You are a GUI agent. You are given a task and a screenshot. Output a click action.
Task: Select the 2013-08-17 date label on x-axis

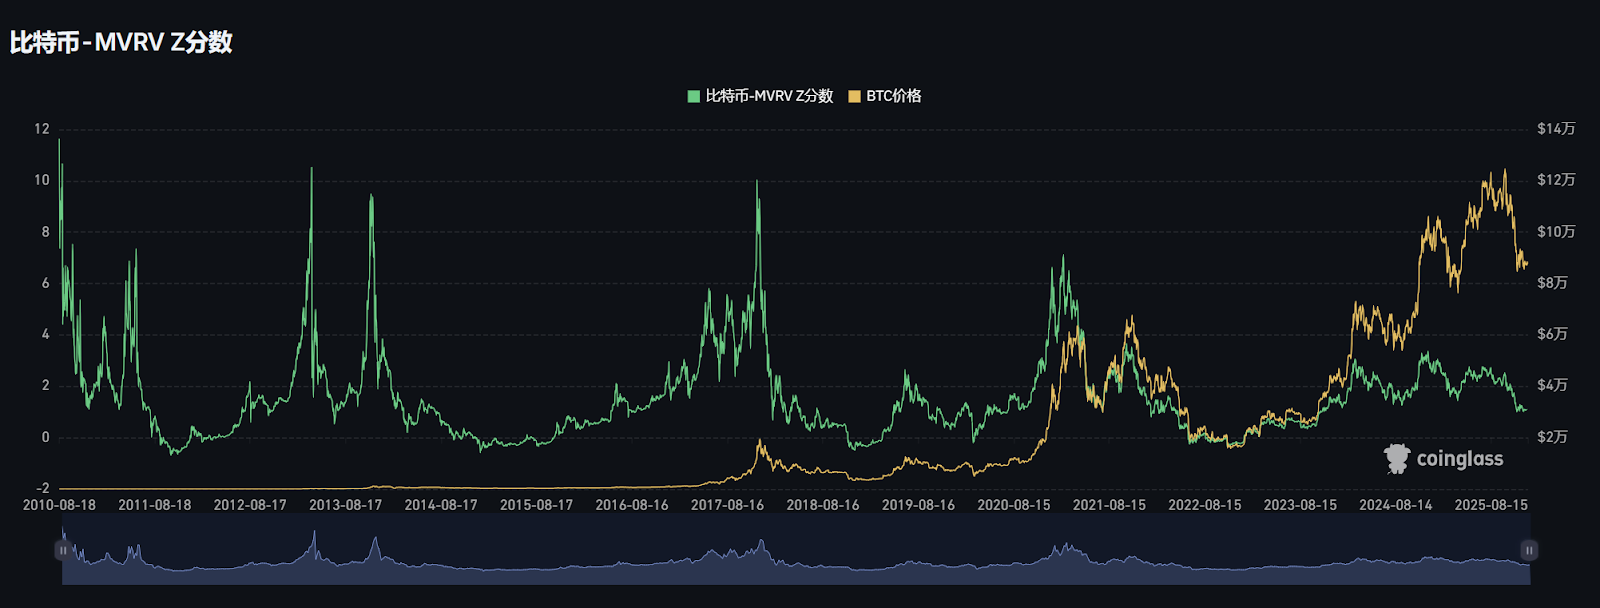tap(345, 505)
